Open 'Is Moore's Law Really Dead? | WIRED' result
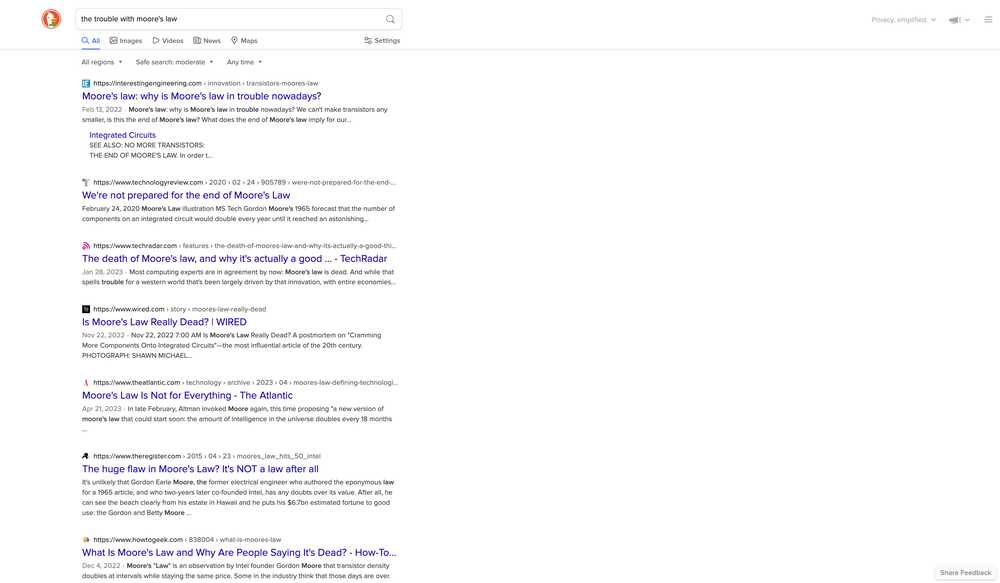 coord(164,323)
